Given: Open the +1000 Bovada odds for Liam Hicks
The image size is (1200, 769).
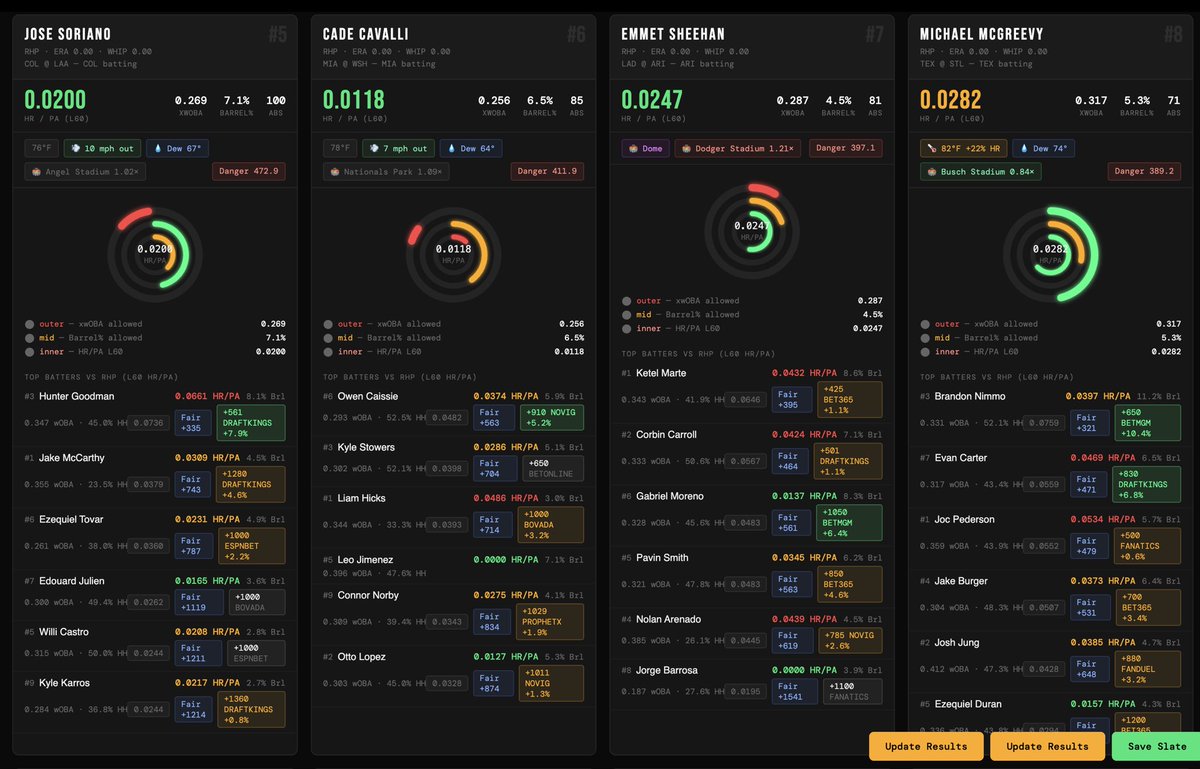Looking at the screenshot, I should (x=552, y=525).
